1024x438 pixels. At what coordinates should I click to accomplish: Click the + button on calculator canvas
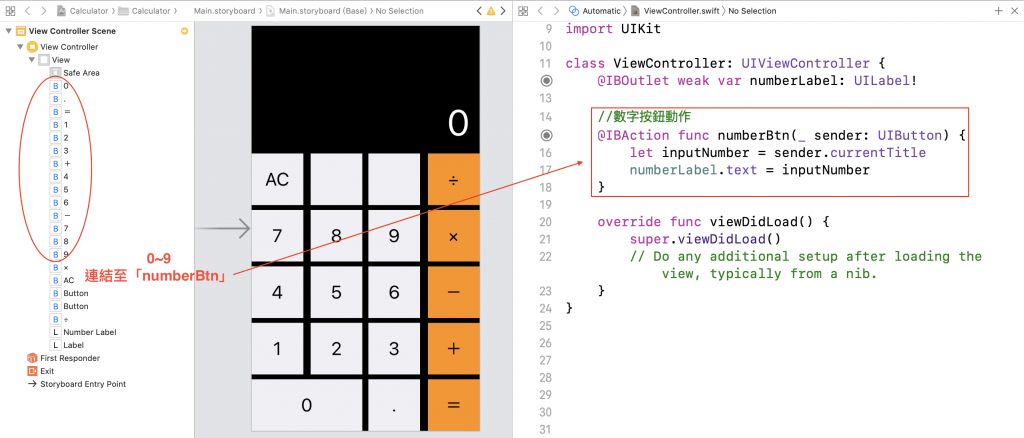tap(453, 349)
